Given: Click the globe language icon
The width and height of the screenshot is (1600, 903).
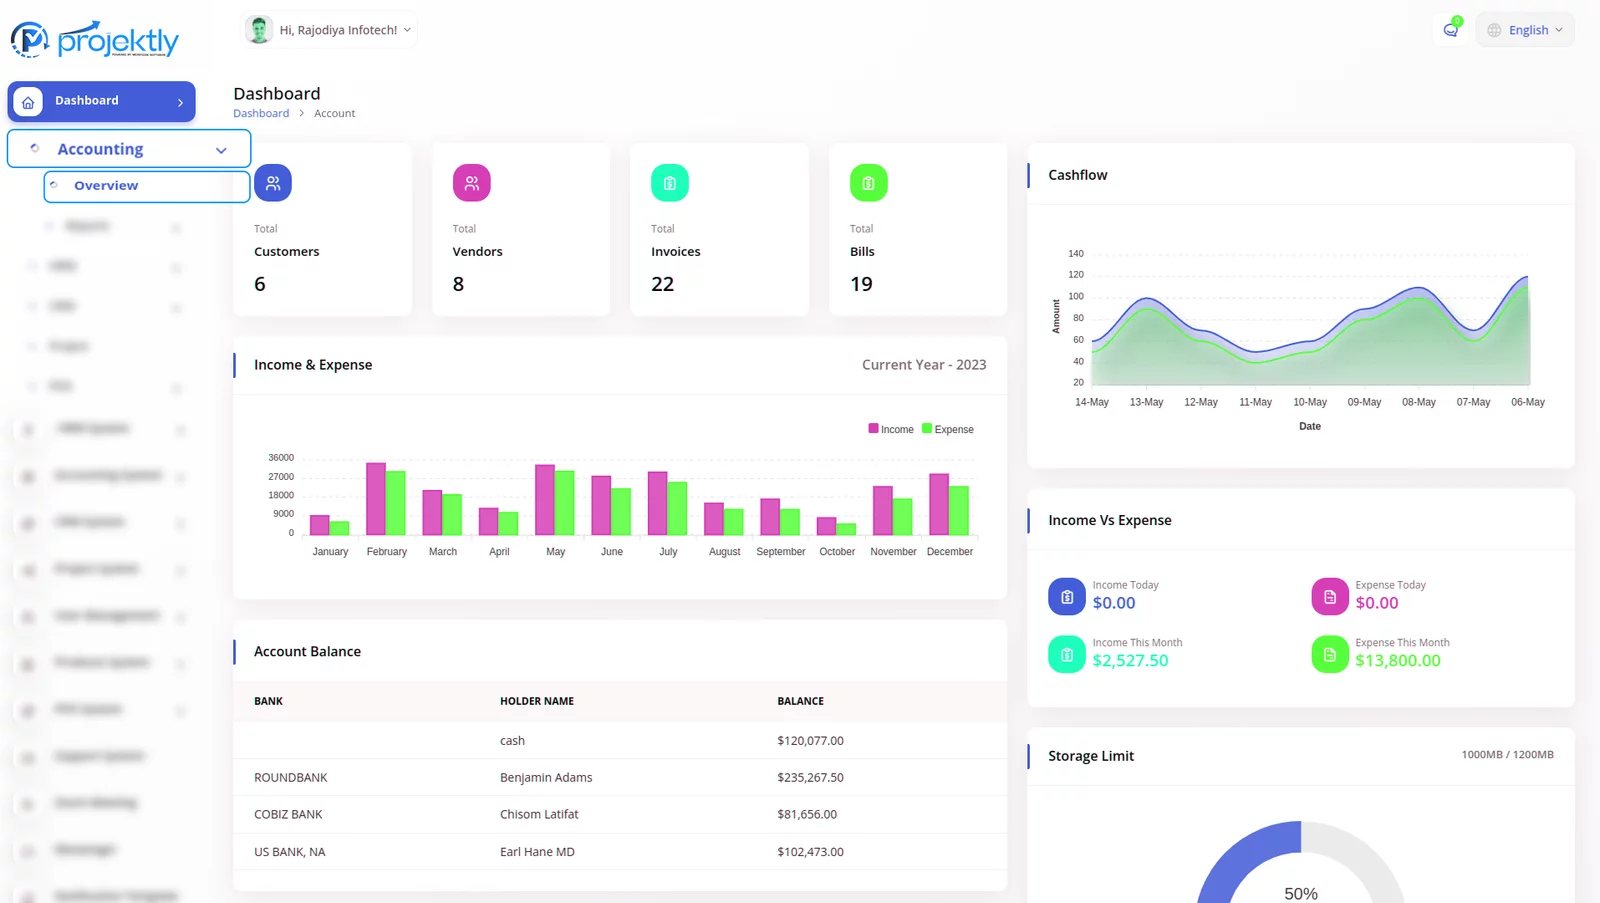Looking at the screenshot, I should pos(1494,30).
